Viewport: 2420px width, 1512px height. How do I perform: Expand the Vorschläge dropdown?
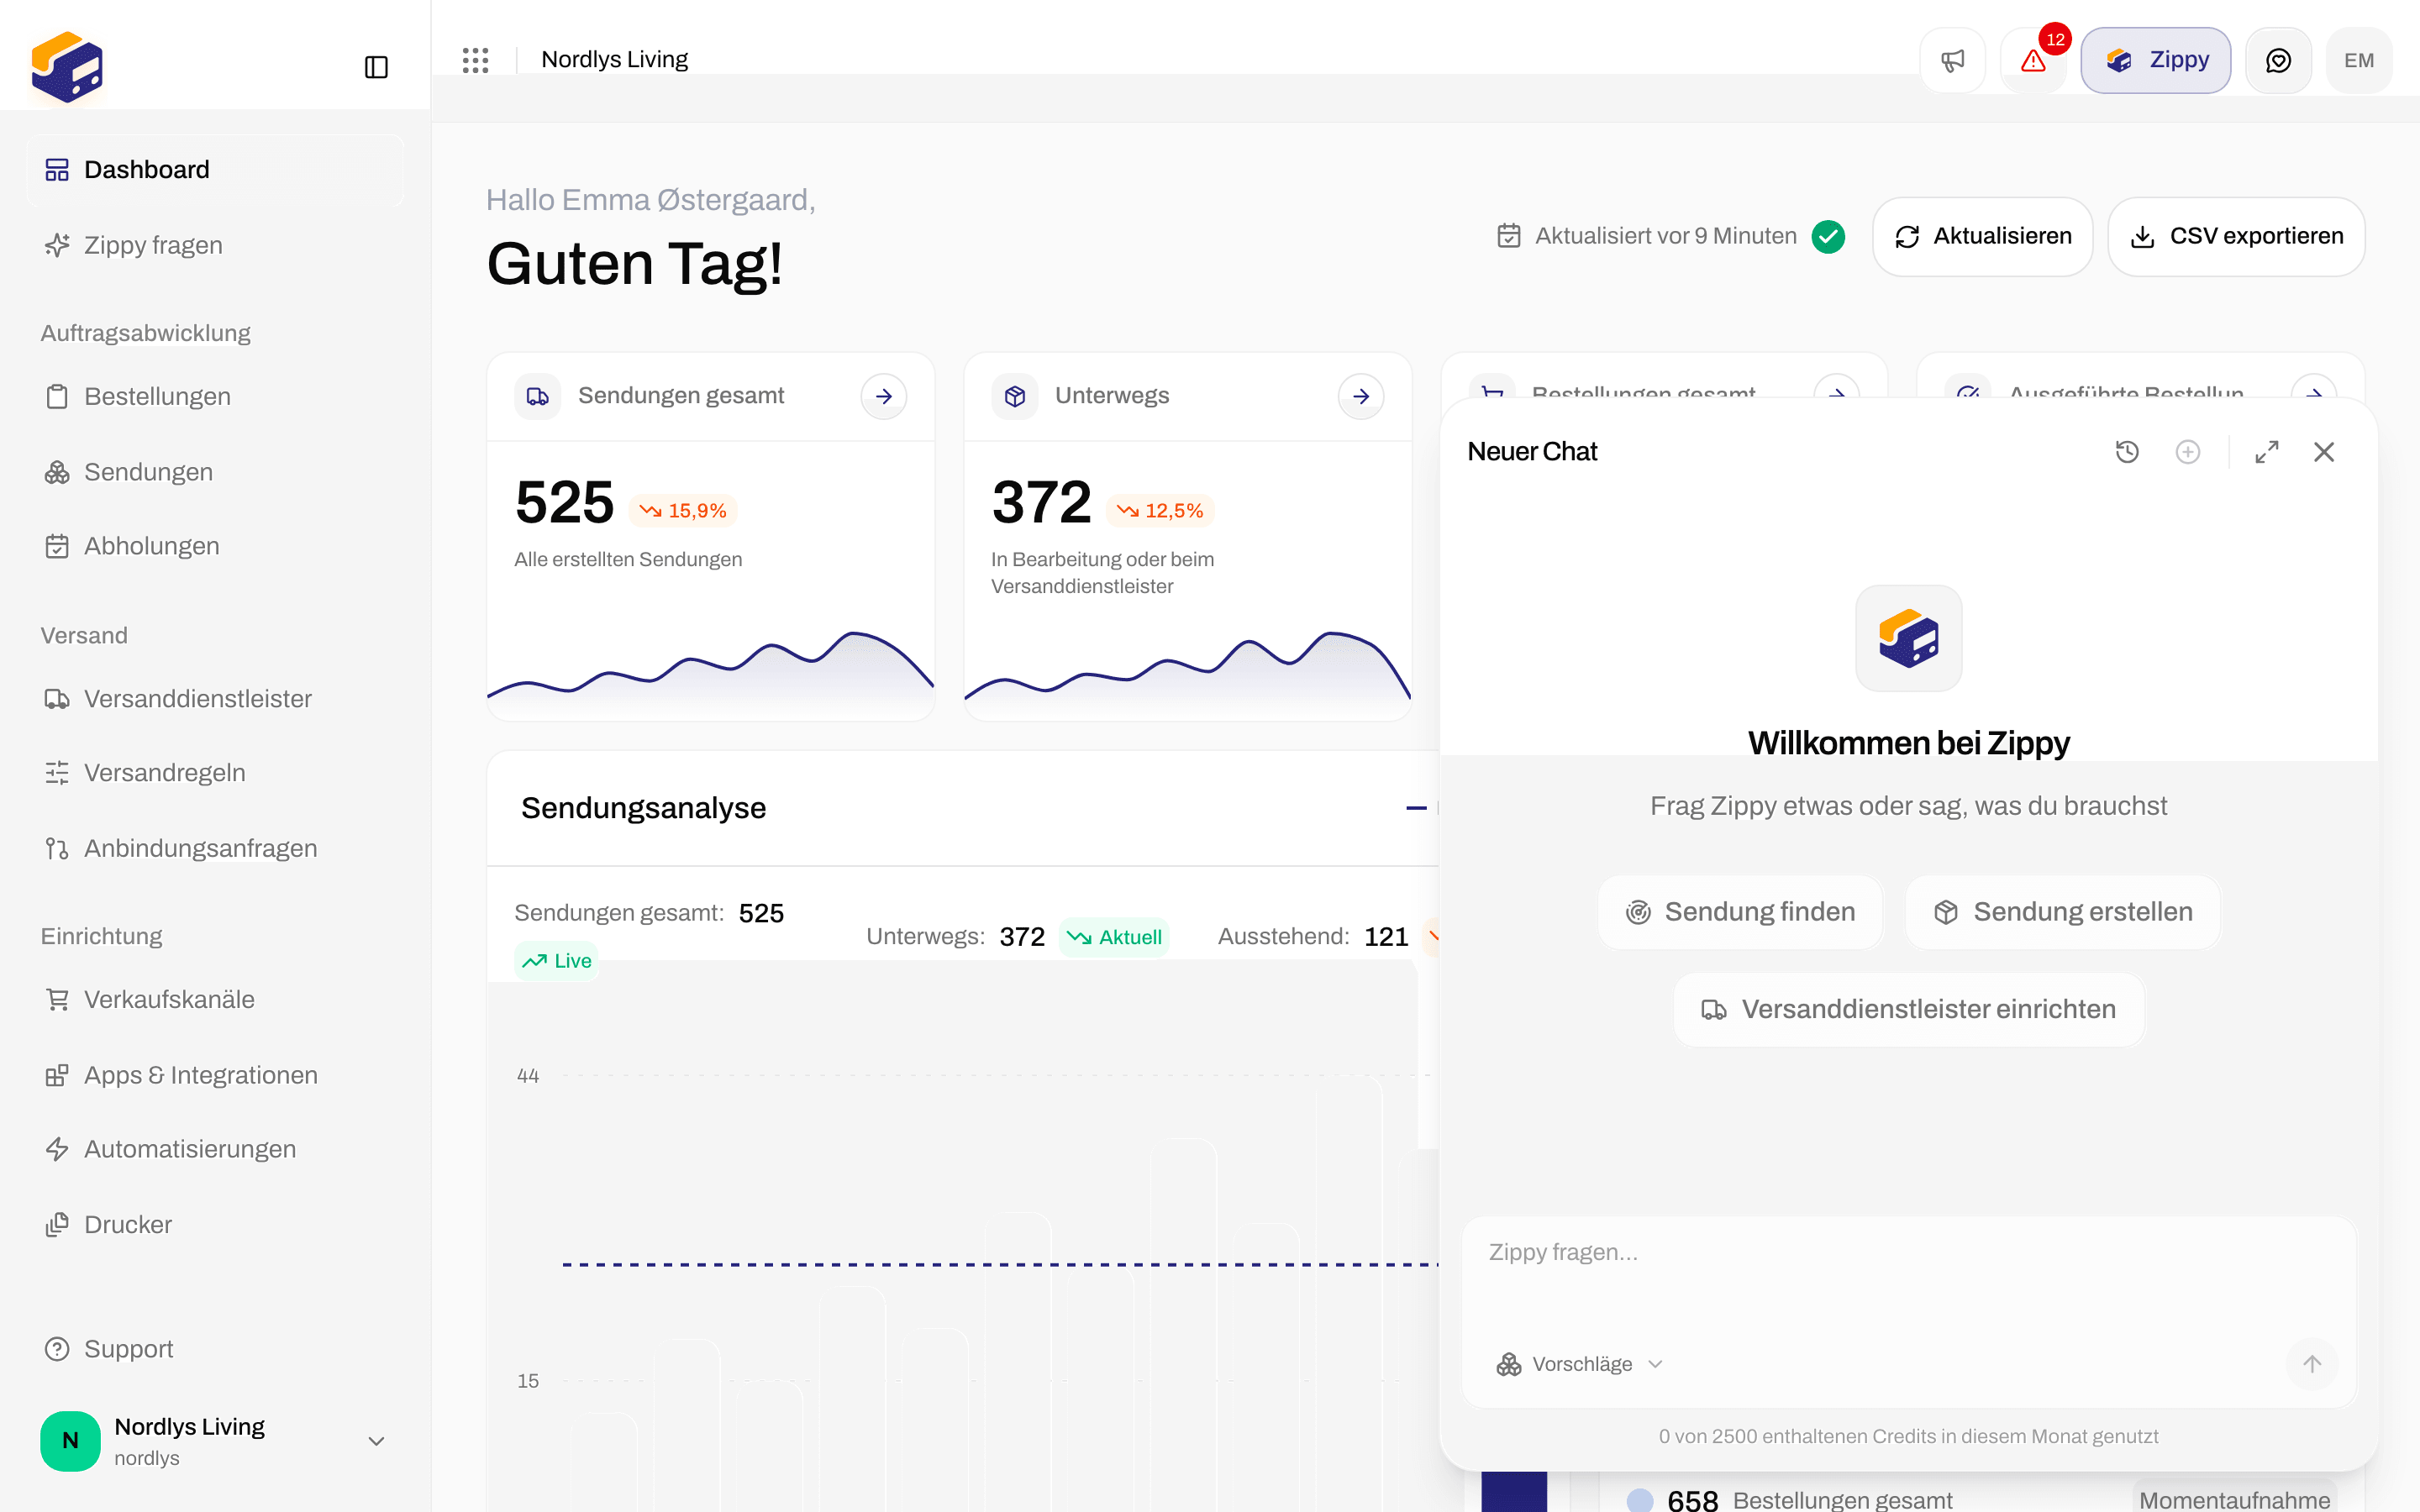(x=1579, y=1364)
